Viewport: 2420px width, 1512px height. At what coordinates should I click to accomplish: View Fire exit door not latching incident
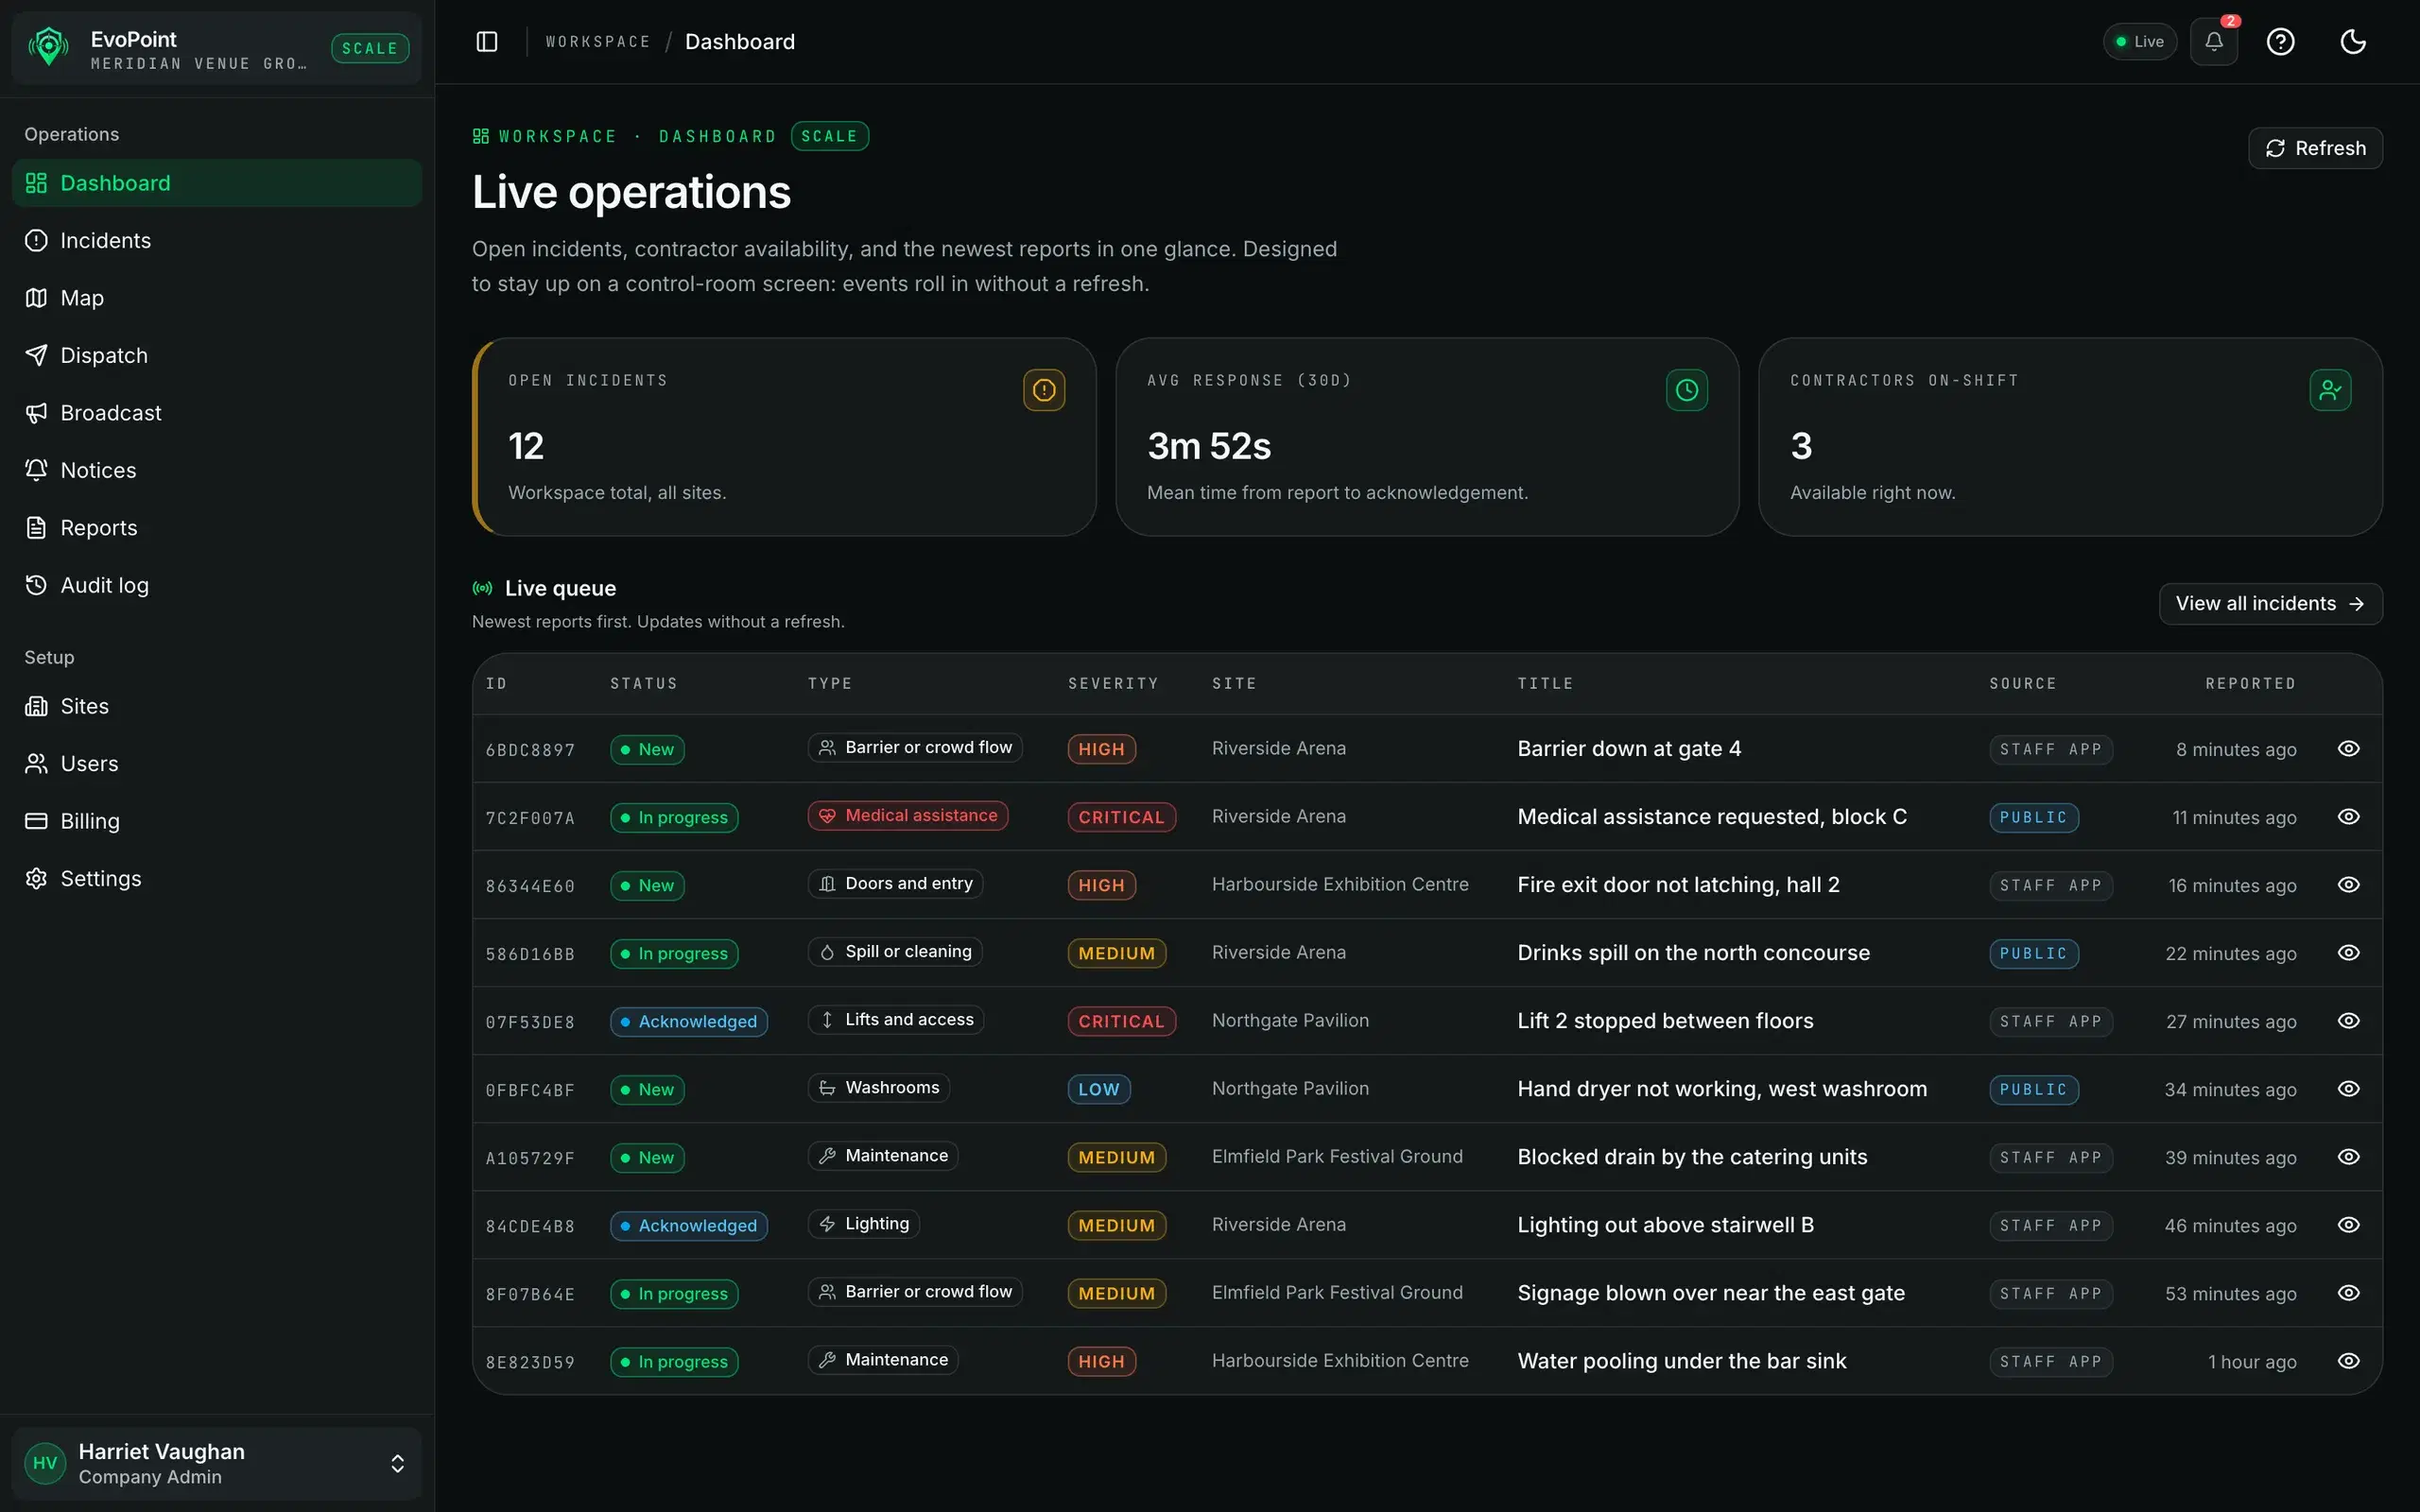coord(2348,885)
